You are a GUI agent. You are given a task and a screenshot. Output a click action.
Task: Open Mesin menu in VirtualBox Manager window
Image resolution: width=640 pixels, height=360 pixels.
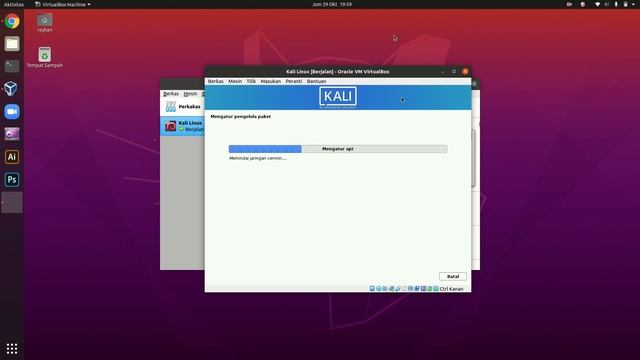click(x=190, y=94)
